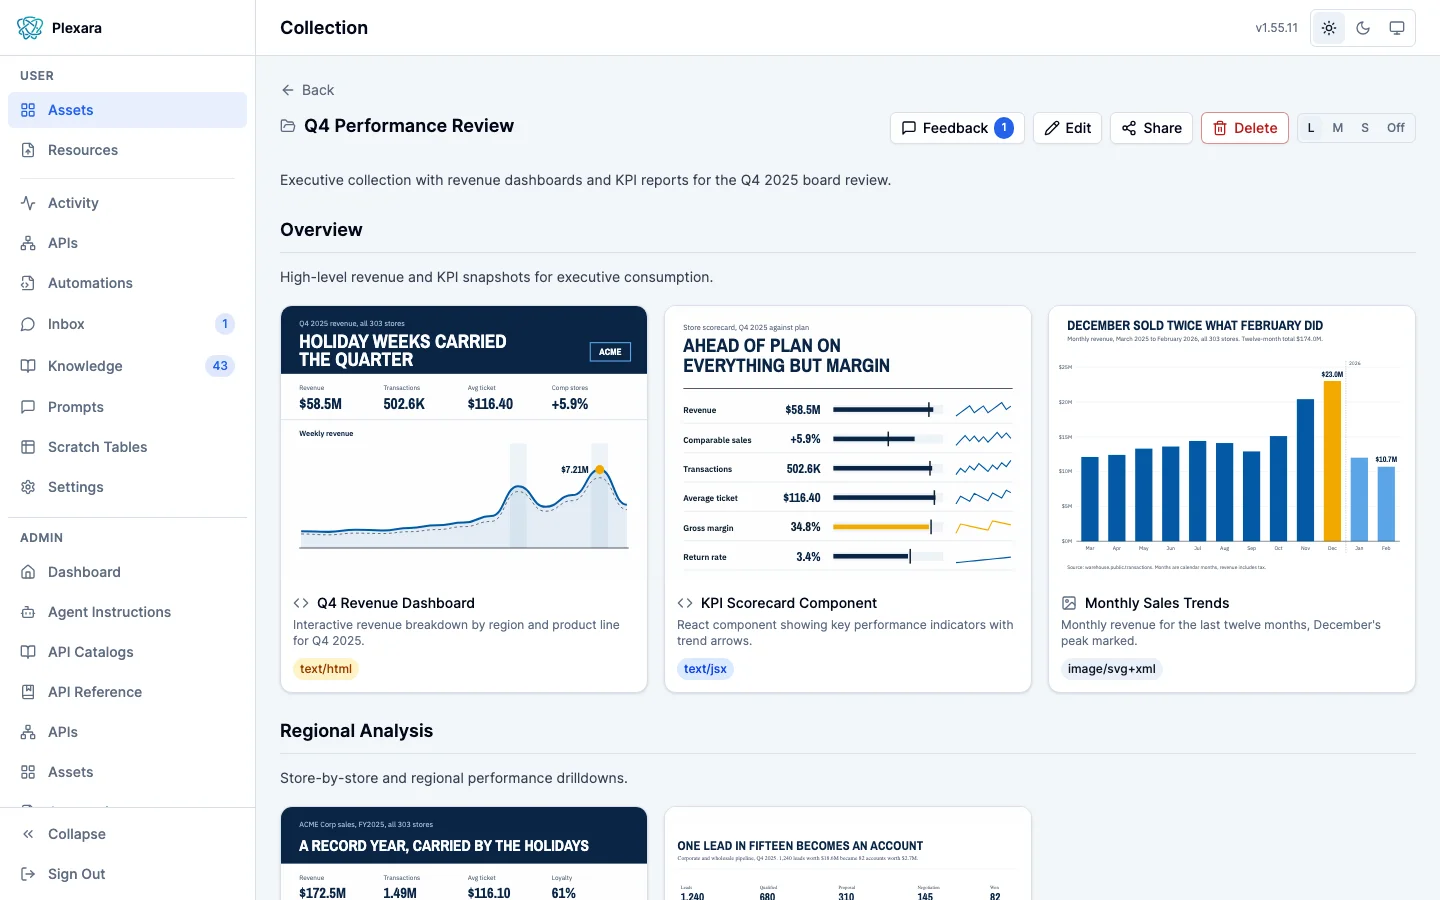This screenshot has height=900, width=1440.
Task: Click the Settings gear icon
Action: 28,487
